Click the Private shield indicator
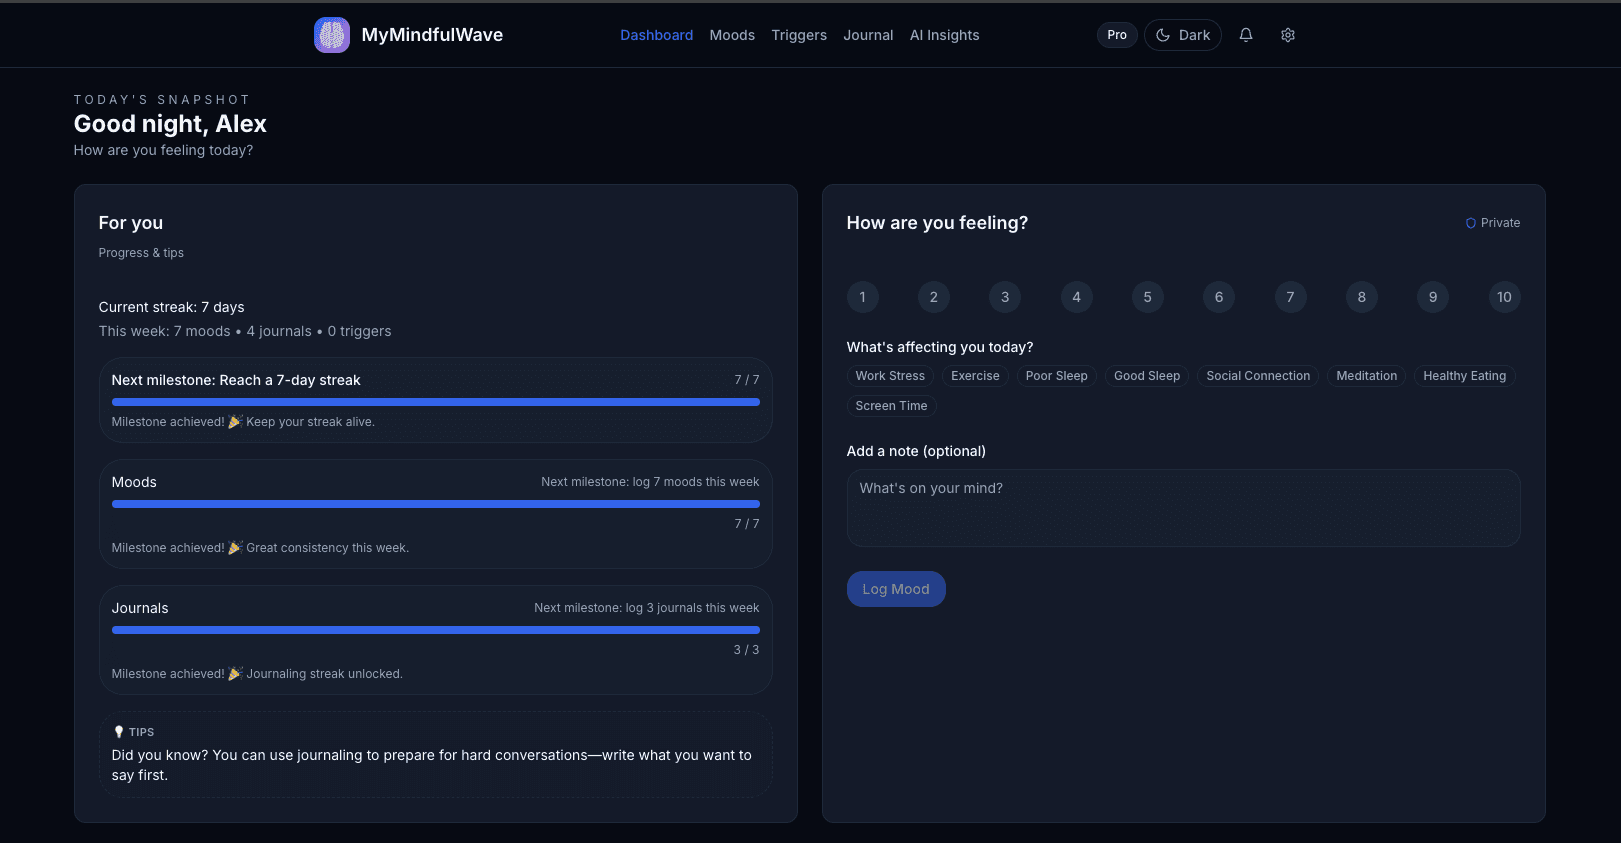Viewport: 1621px width, 843px height. (x=1492, y=223)
